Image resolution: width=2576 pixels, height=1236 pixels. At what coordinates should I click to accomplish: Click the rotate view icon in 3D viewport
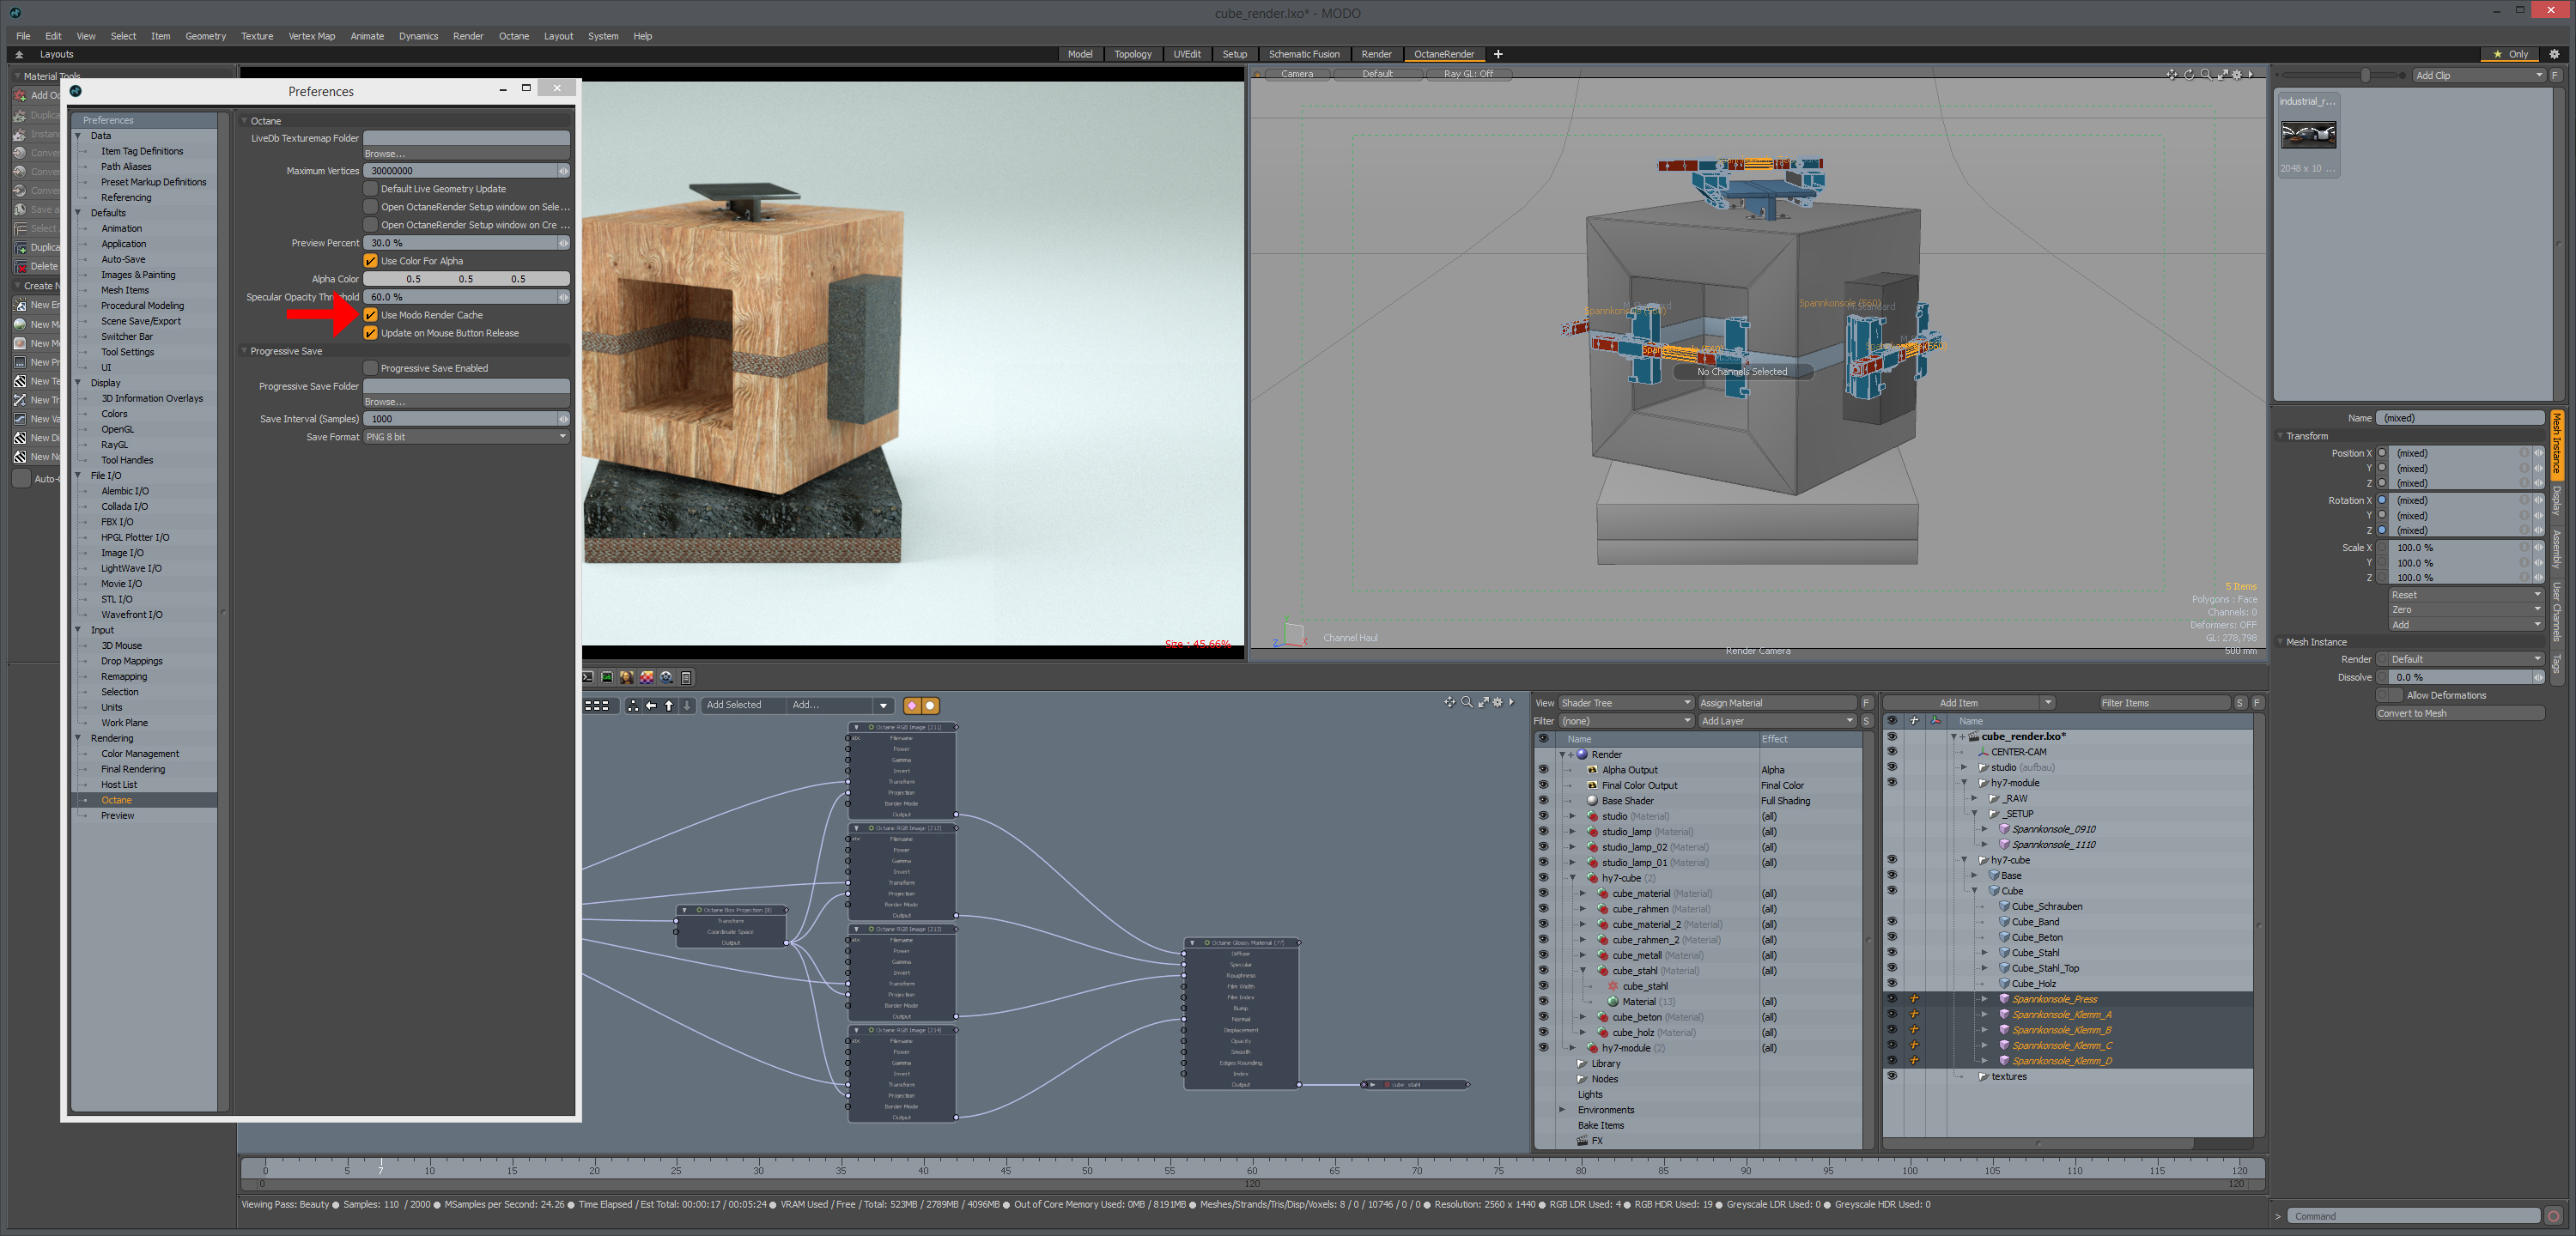tap(2189, 74)
